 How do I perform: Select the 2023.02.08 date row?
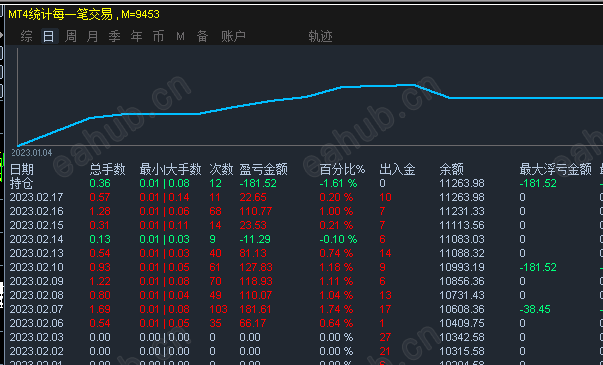click(37, 295)
